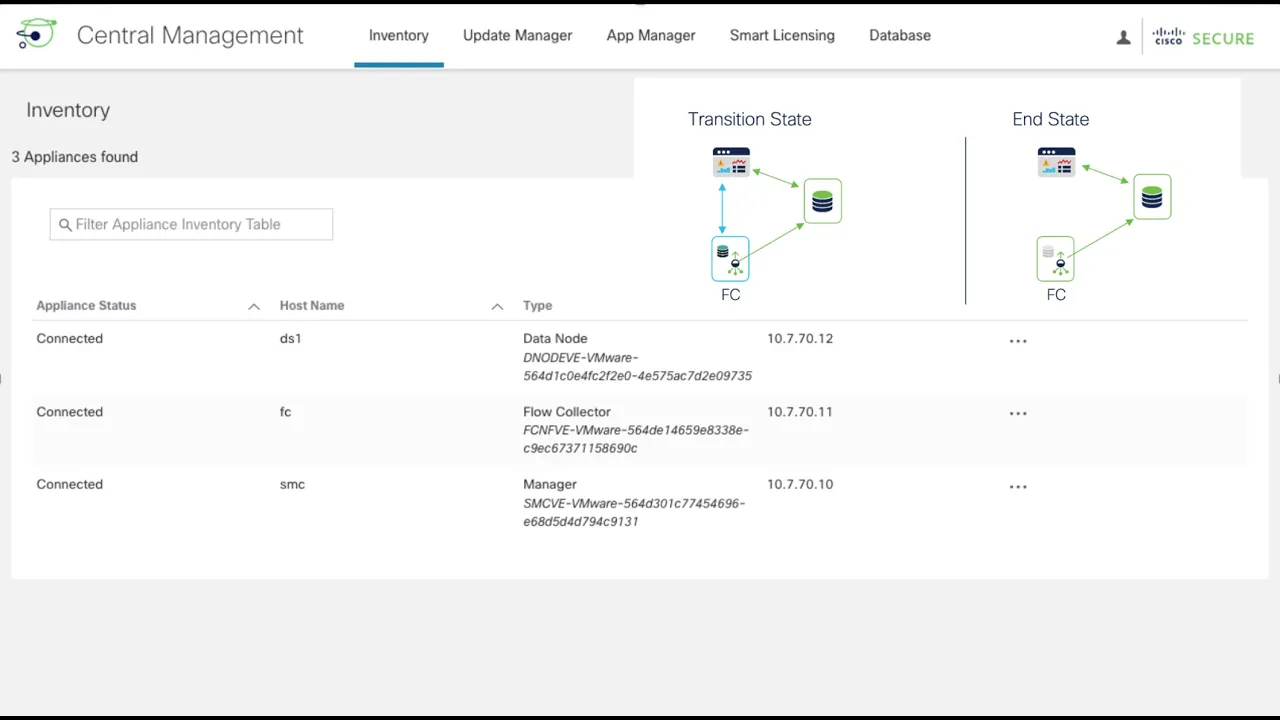Click the FCNFVE-VMware serial text
Viewport: 1280px width, 720px height.
(x=636, y=439)
